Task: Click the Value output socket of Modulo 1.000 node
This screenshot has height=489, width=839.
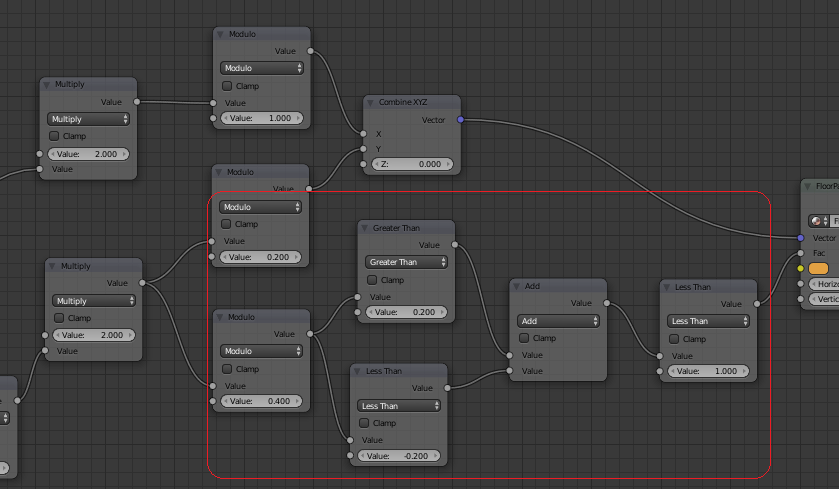Action: (x=310, y=51)
